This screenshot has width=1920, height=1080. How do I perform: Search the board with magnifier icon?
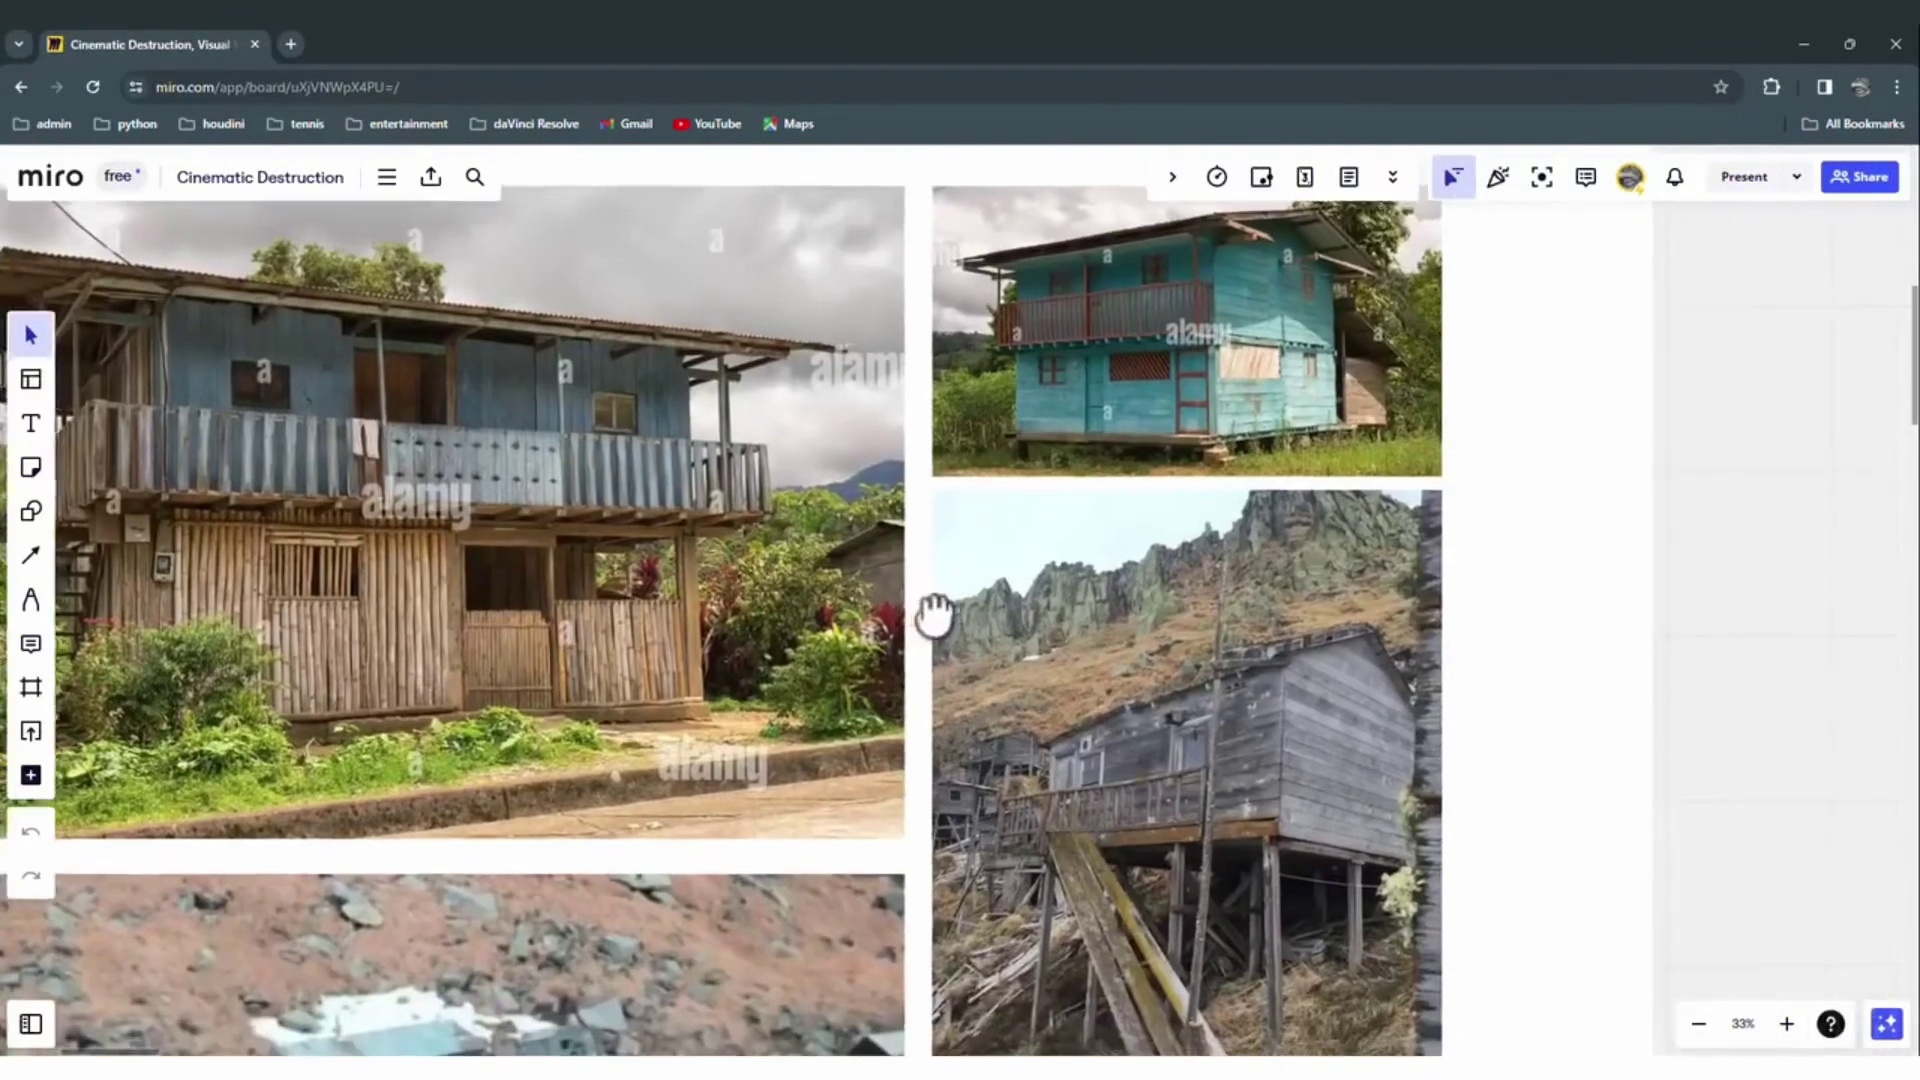point(475,177)
